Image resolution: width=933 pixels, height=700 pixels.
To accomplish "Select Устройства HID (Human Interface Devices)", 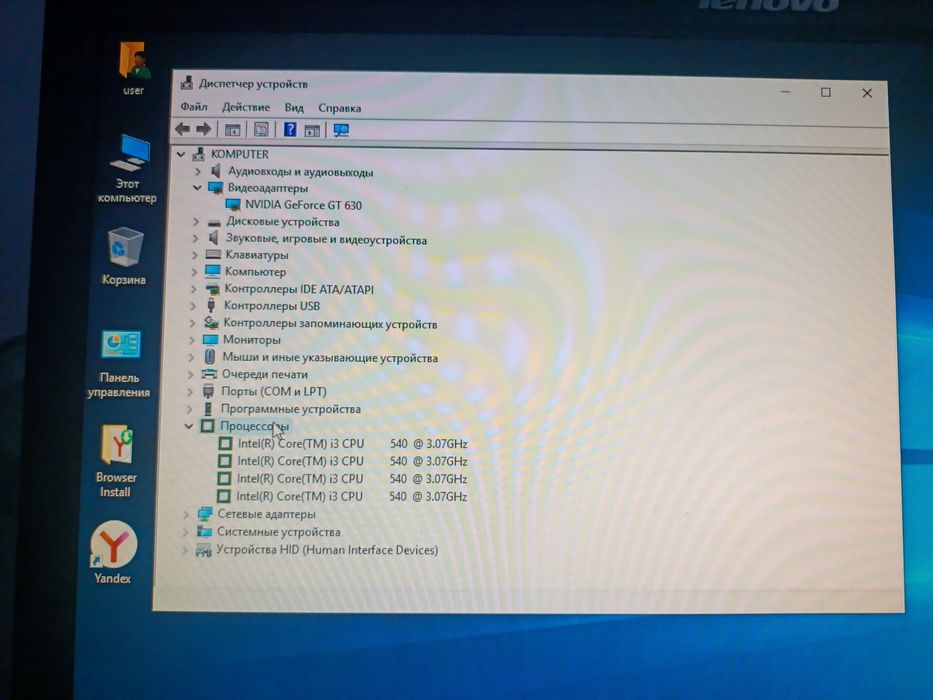I will click(x=327, y=550).
